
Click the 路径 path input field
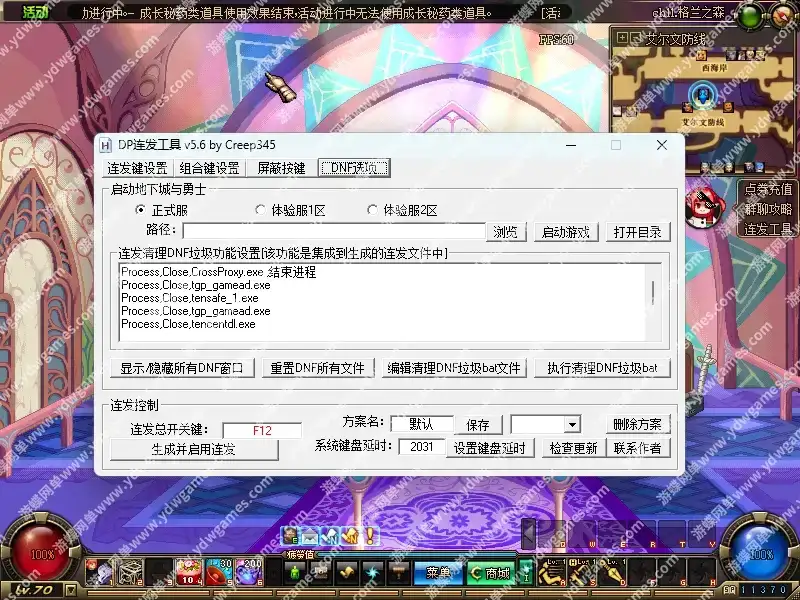pyautogui.click(x=334, y=231)
